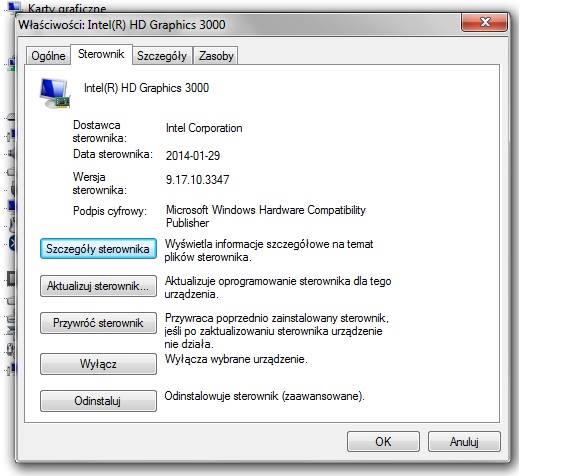
Task: Cancel the dialog with Anuluj
Action: pos(464,441)
